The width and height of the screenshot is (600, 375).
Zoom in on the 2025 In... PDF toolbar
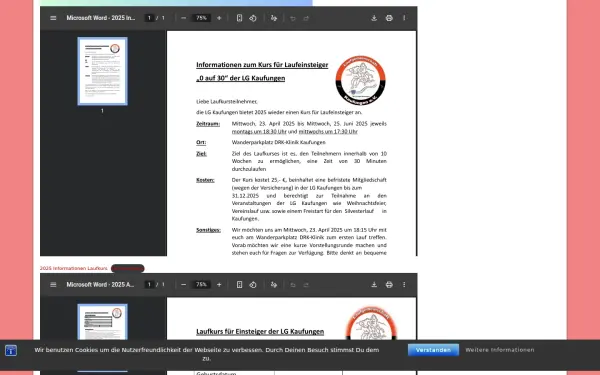tap(219, 18)
